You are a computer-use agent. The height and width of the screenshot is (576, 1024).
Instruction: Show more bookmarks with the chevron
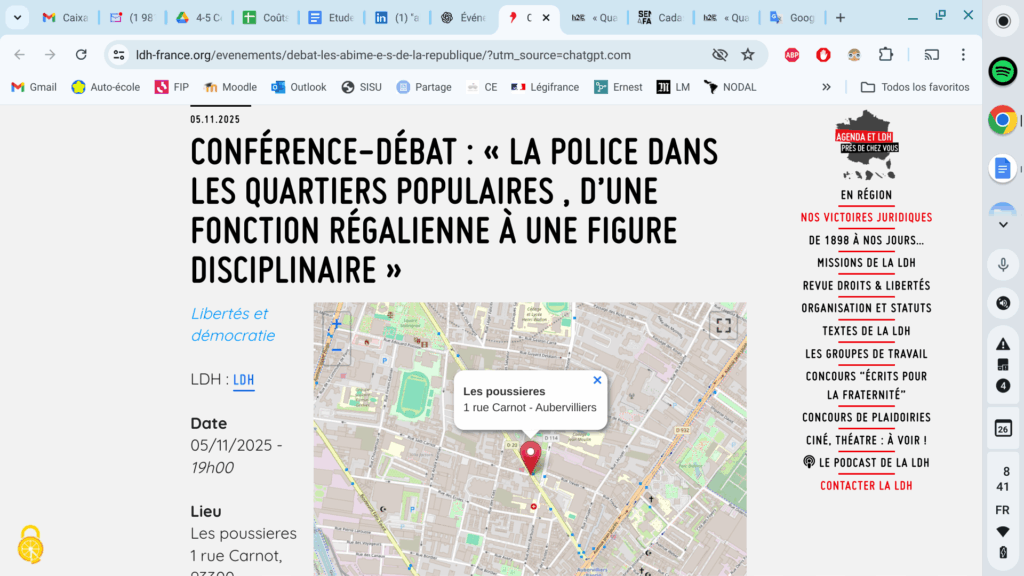[826, 87]
